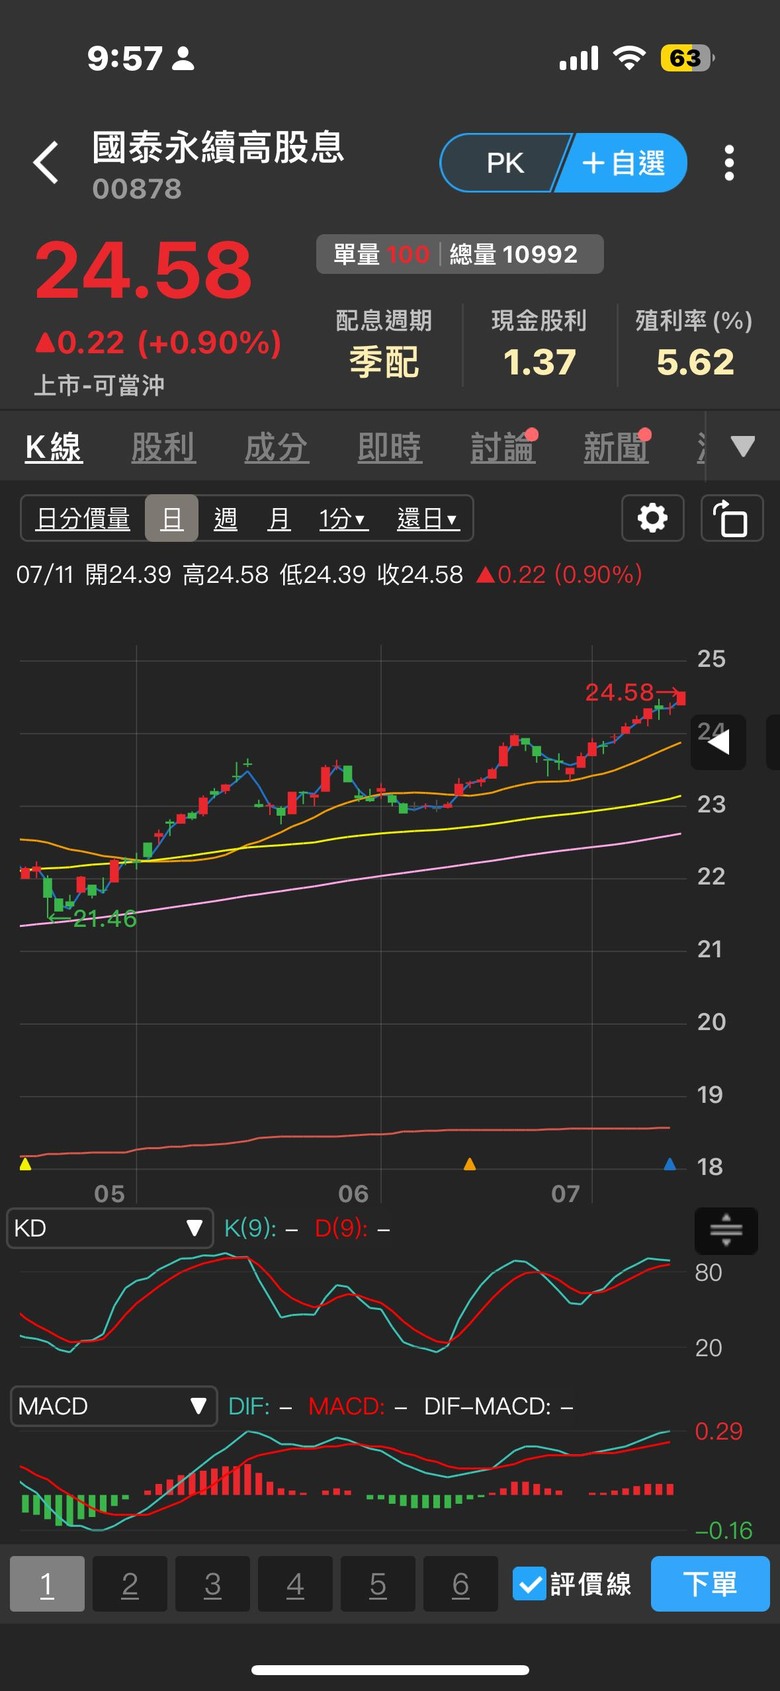Open the 還日 dropdown

pyautogui.click(x=427, y=519)
